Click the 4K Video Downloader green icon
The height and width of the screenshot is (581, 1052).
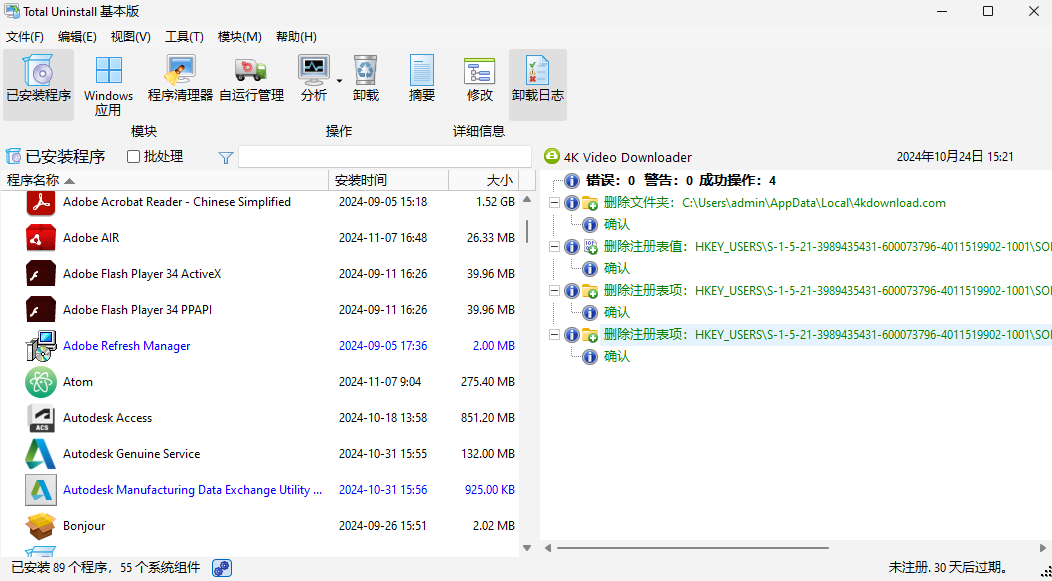551,156
